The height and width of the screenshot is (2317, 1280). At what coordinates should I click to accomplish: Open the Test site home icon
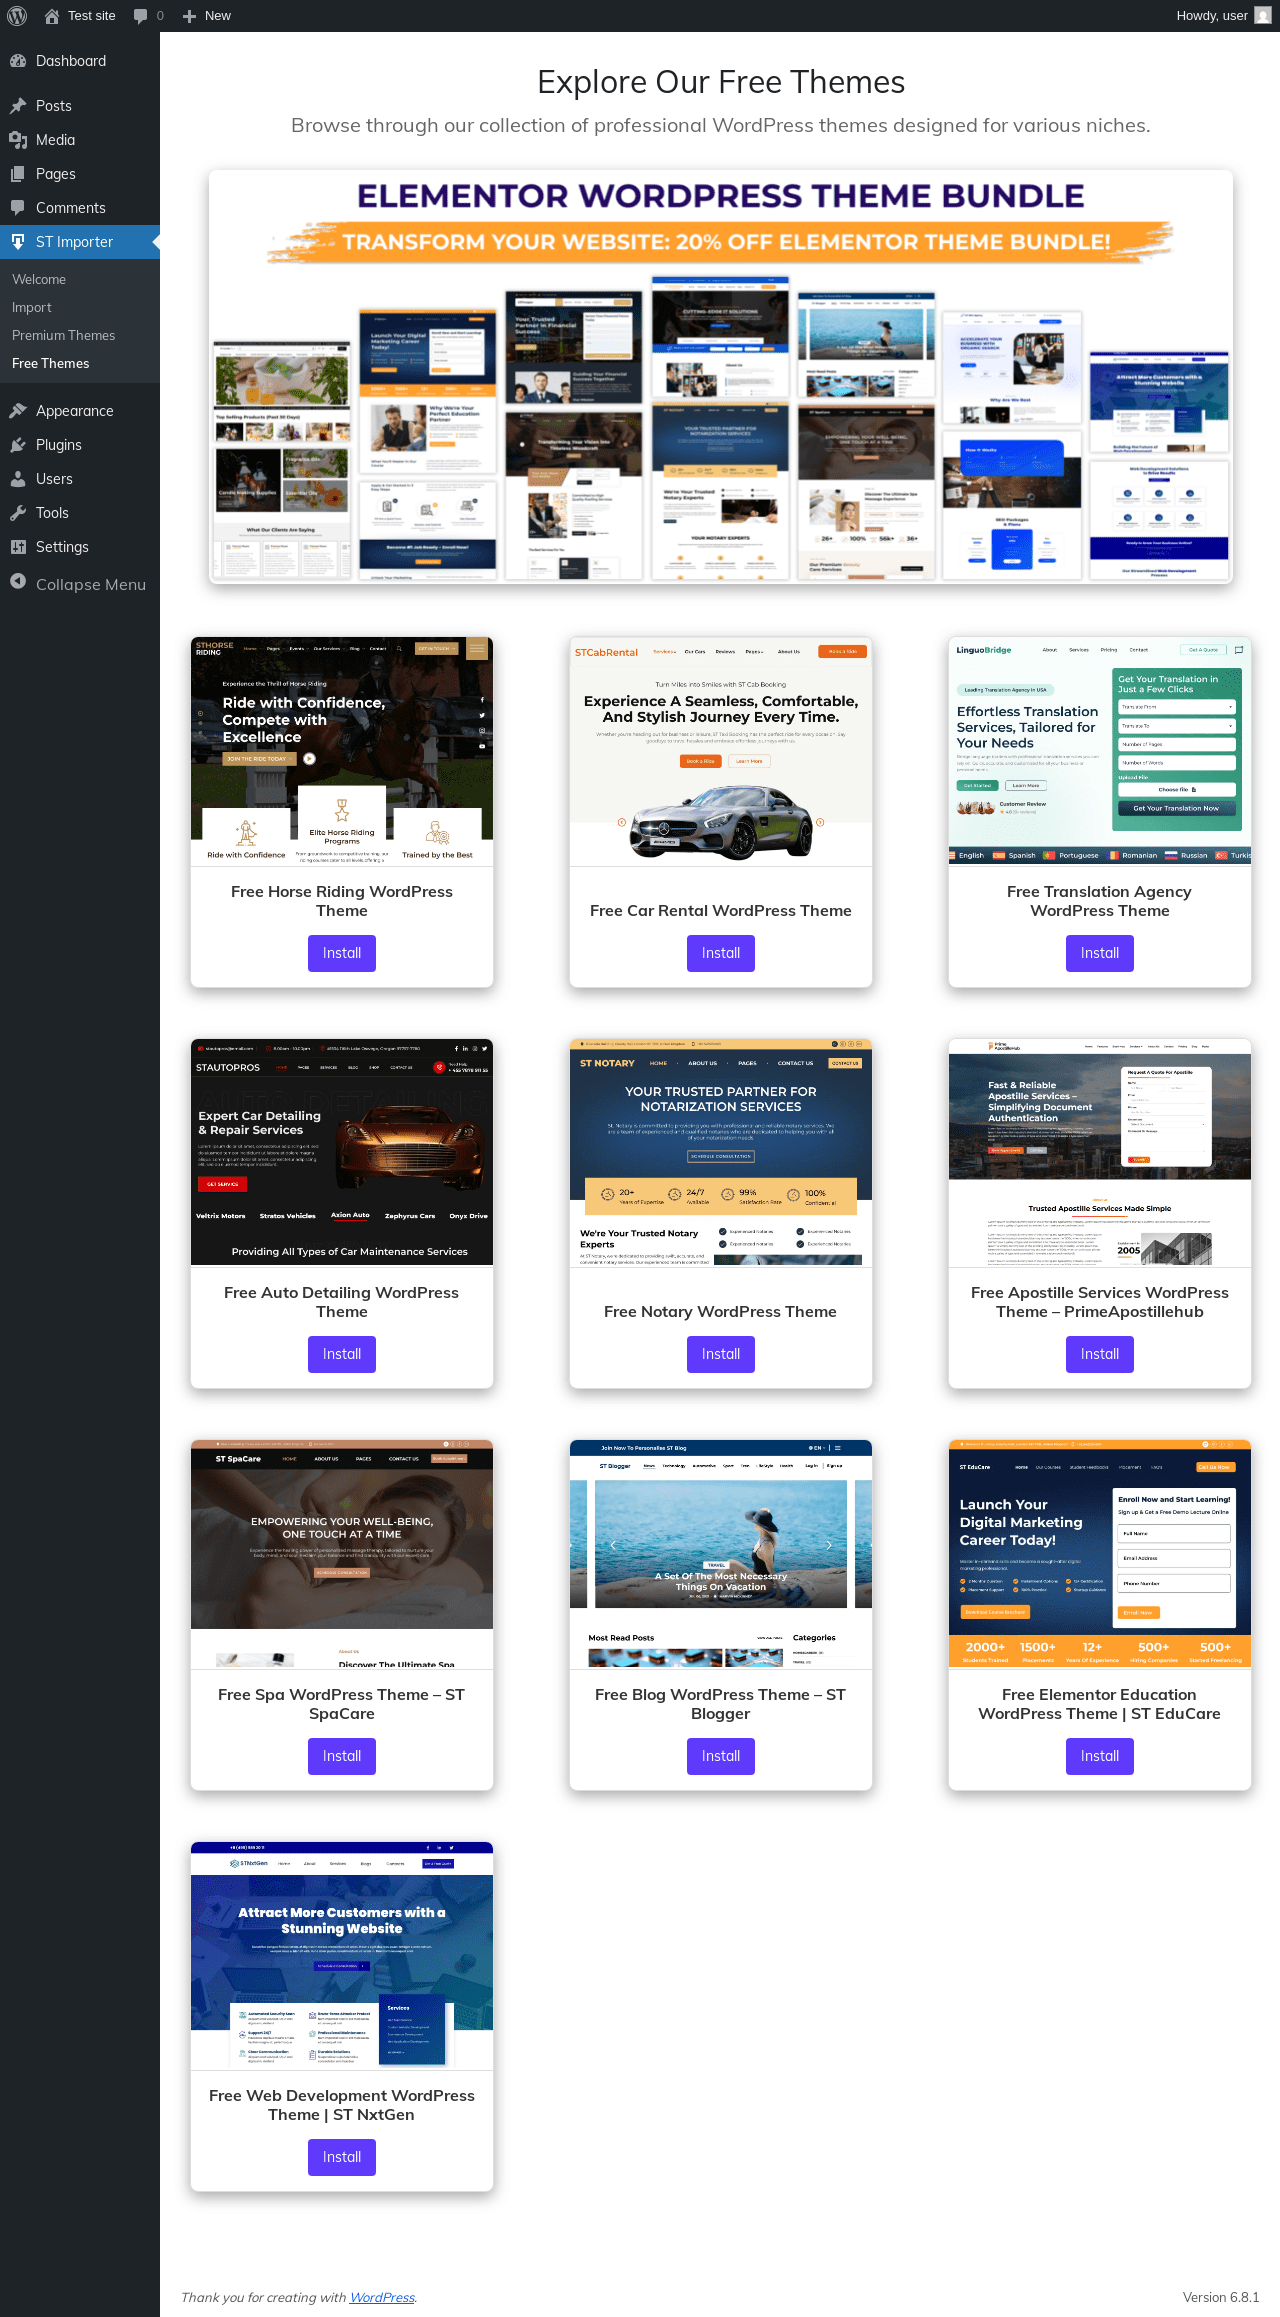[52, 16]
